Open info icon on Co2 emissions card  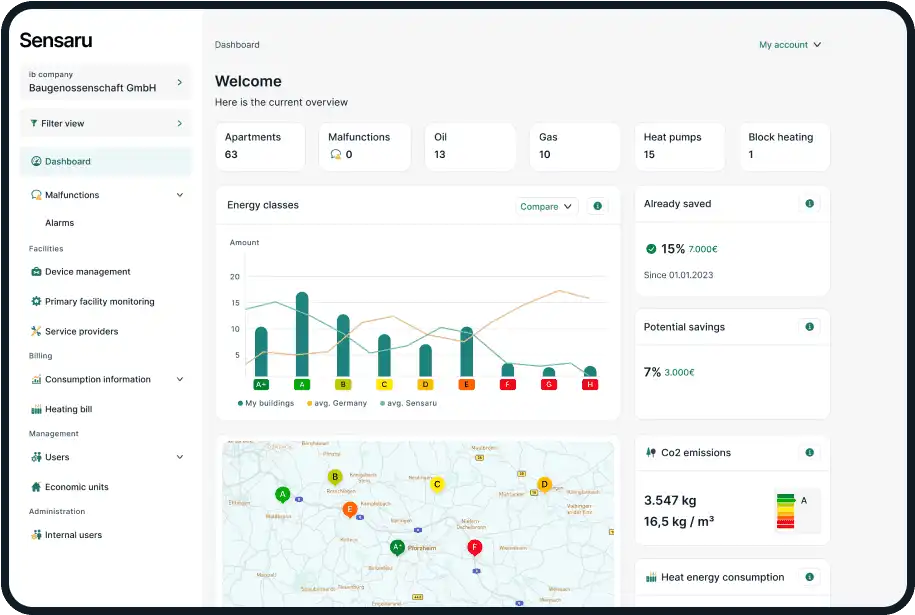[x=809, y=453]
